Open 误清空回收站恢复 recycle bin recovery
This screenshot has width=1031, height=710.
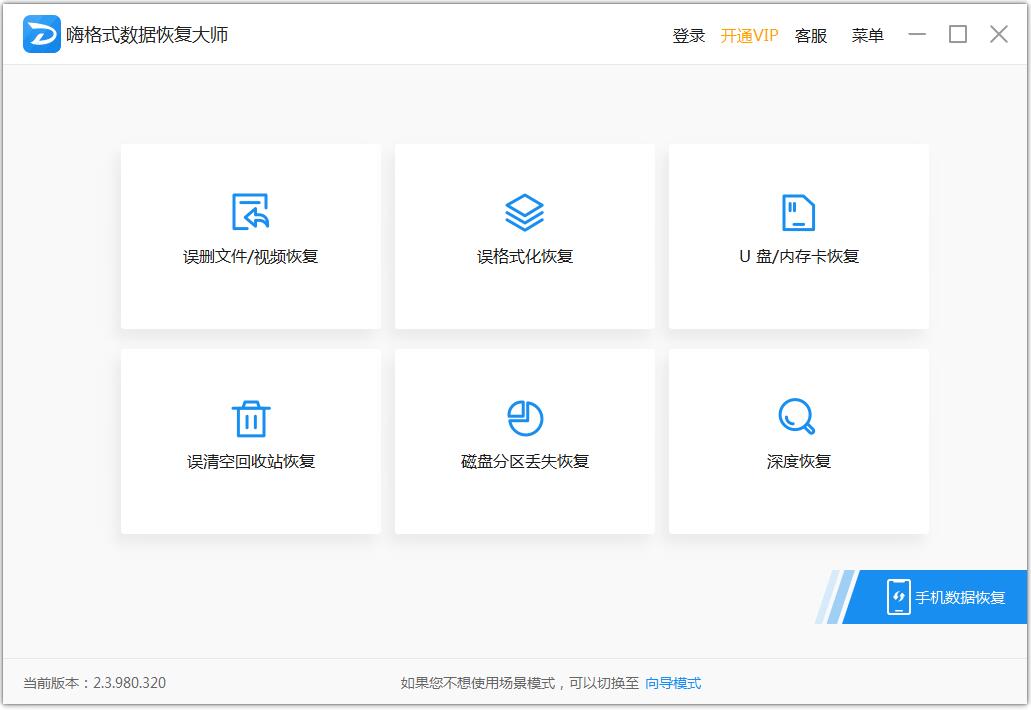tap(249, 441)
